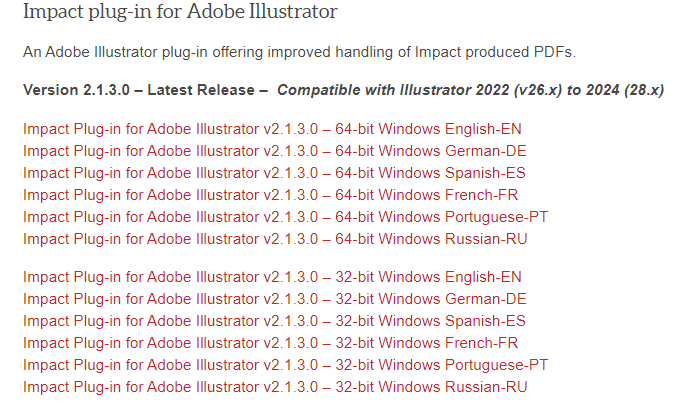Click the 32-bit Windows German-DE download link
Image resolution: width=675 pixels, height=406 pixels.
274,299
